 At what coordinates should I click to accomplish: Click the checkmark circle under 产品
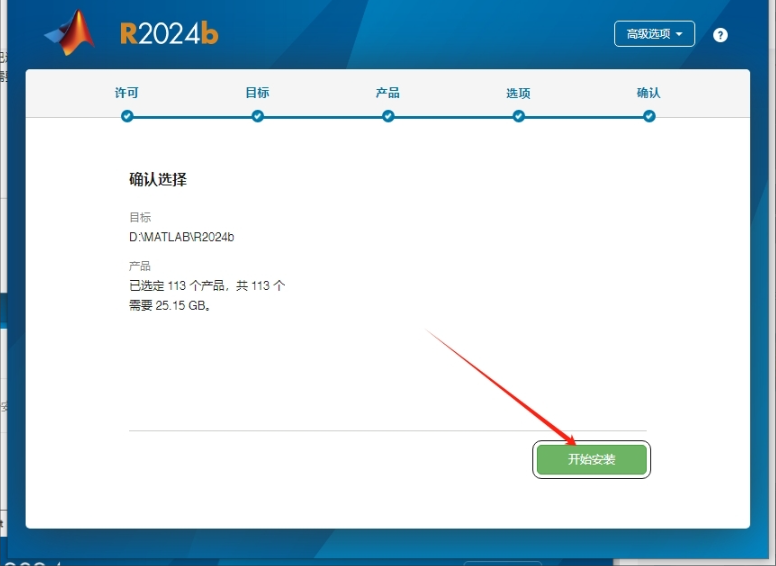(x=388, y=116)
